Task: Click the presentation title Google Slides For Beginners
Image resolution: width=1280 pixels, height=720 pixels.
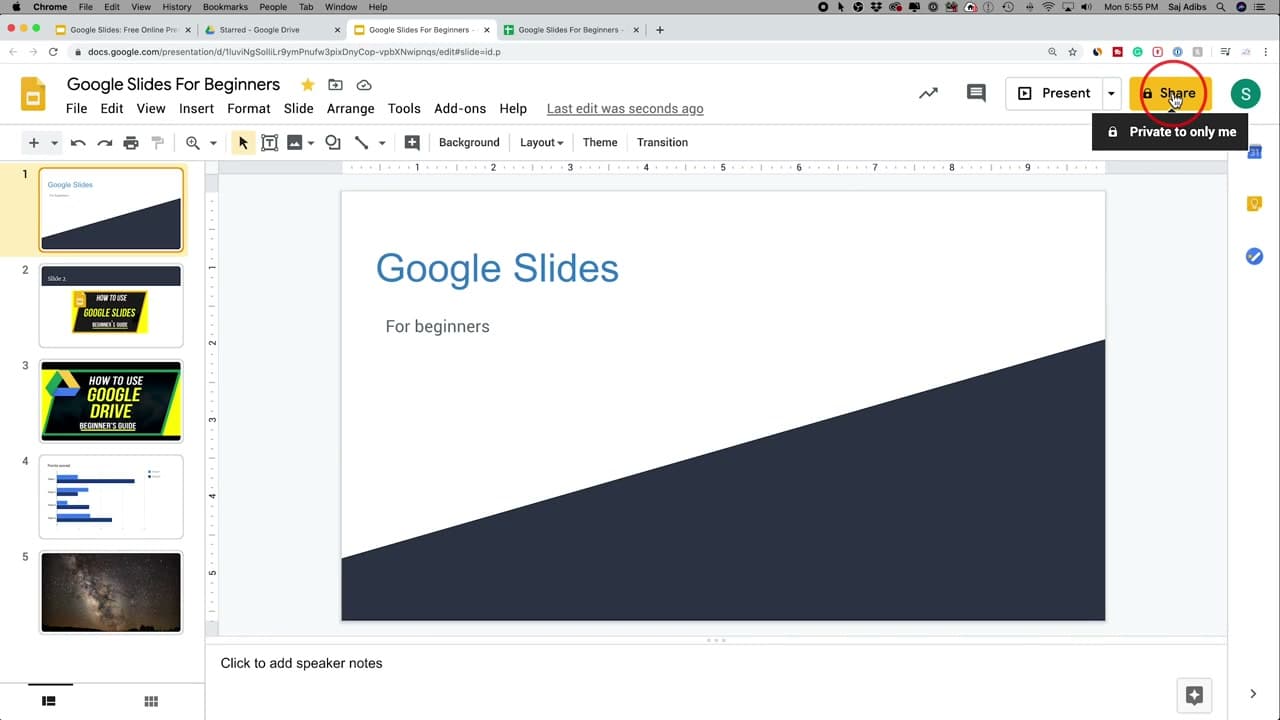Action: (x=173, y=84)
